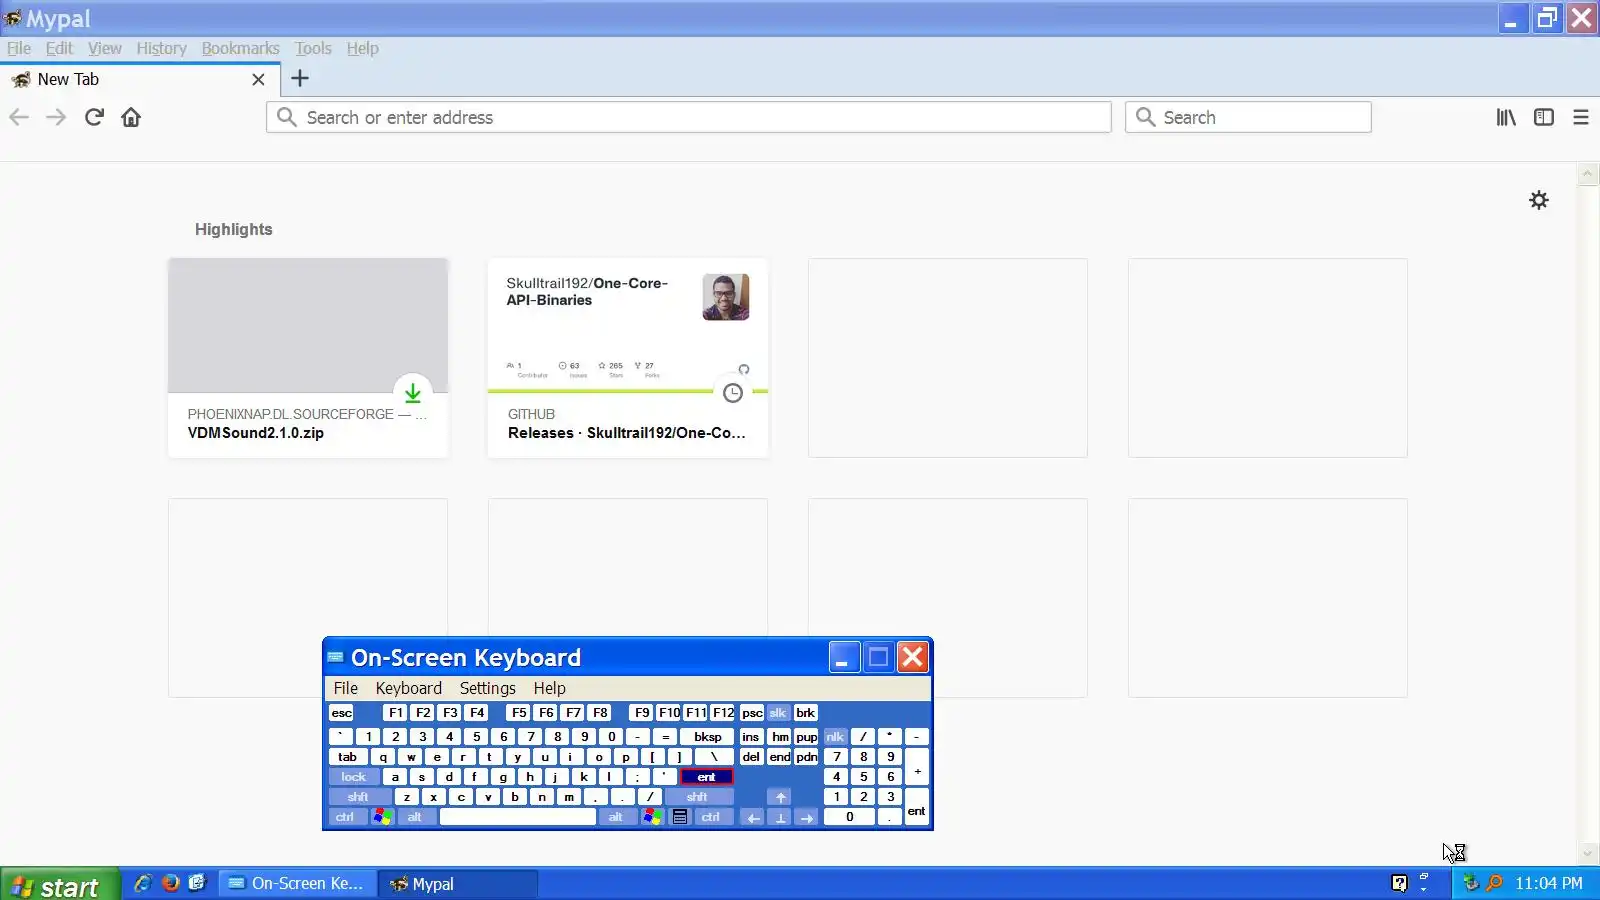Click the F5 key on the On-Screen Keyboard

pyautogui.click(x=518, y=713)
